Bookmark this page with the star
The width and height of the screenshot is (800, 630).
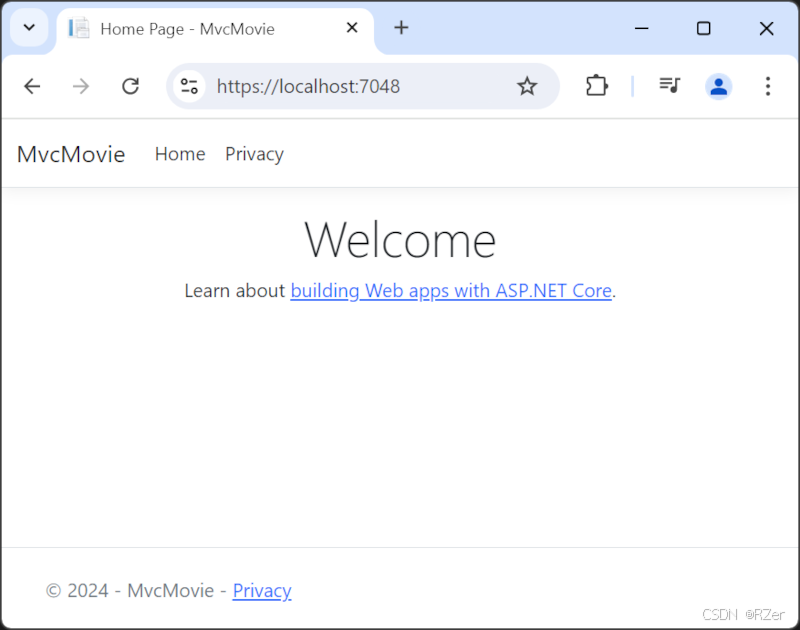click(527, 86)
